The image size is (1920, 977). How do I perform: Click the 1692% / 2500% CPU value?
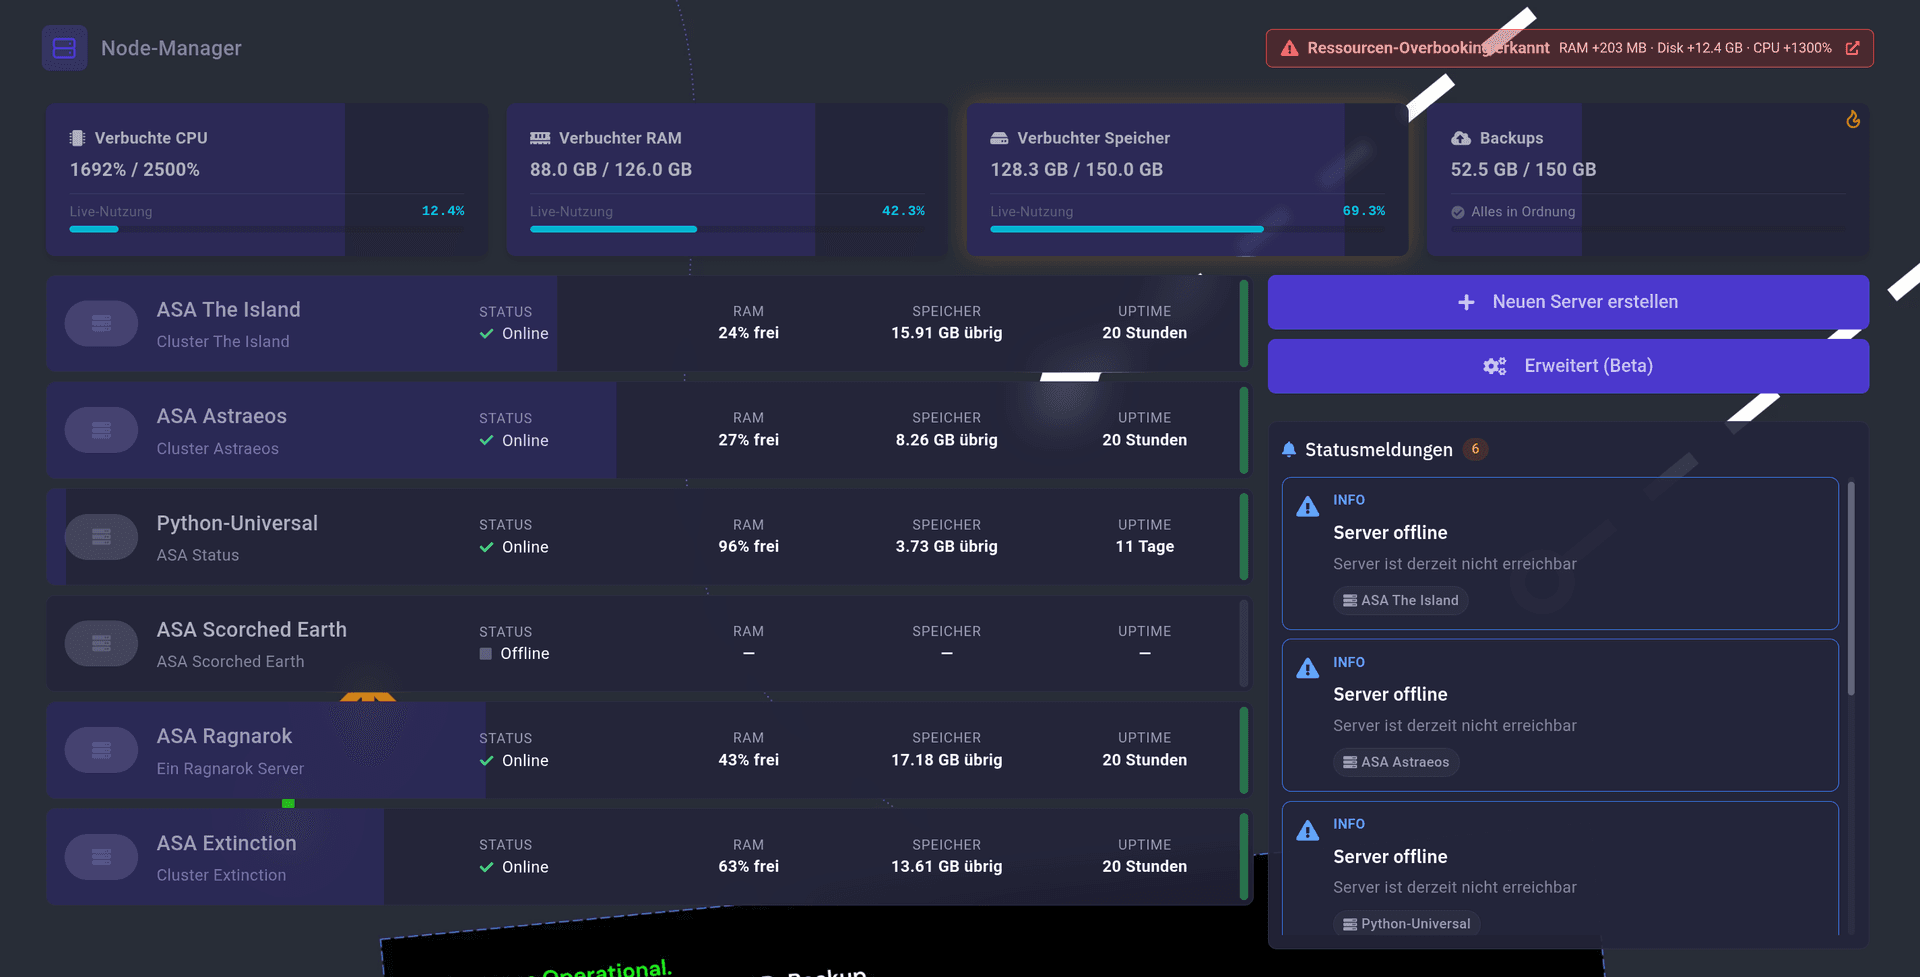pyautogui.click(x=134, y=170)
